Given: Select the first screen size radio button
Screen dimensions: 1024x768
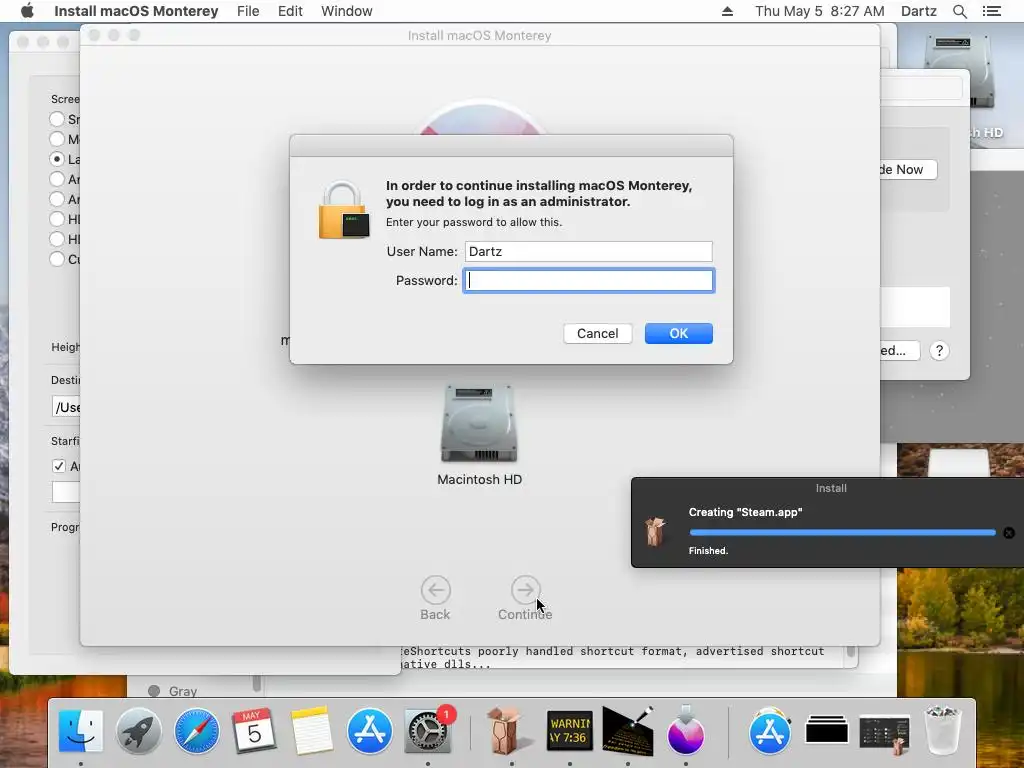Looking at the screenshot, I should pos(57,119).
